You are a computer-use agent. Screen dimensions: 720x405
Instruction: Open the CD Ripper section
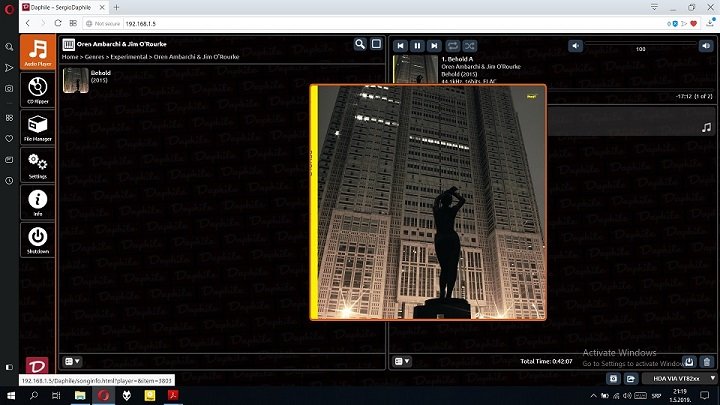coord(38,90)
